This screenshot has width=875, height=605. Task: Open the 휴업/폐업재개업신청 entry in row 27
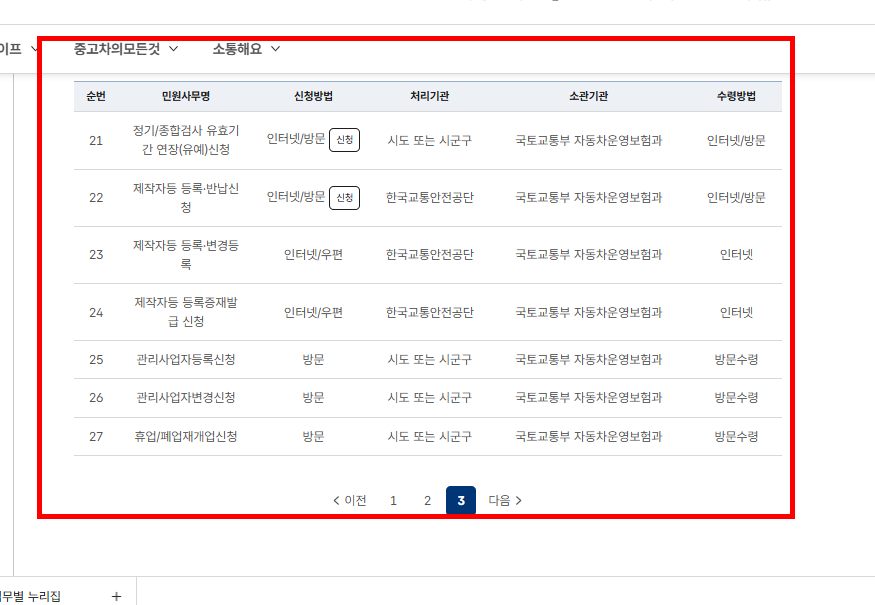pyautogui.click(x=188, y=436)
